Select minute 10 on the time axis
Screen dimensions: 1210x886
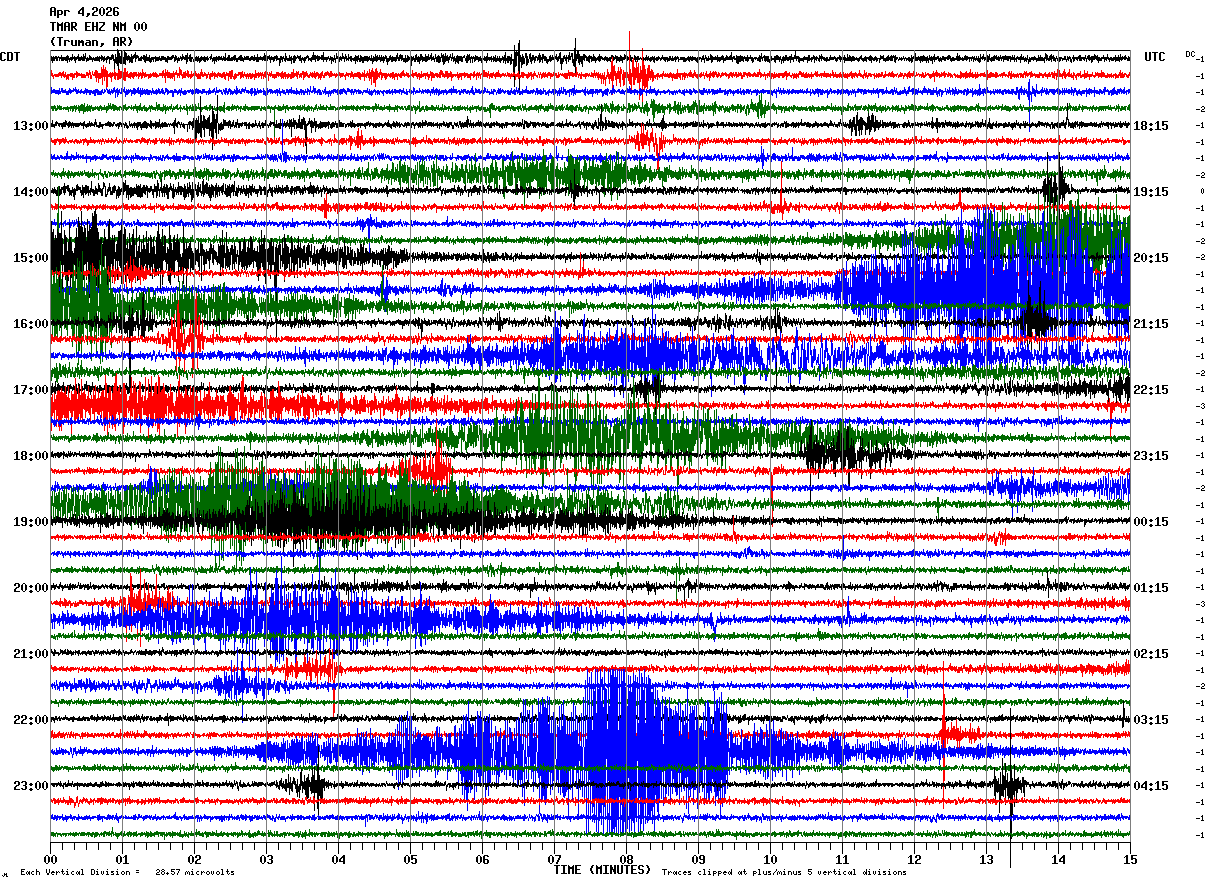pyautogui.click(x=770, y=859)
